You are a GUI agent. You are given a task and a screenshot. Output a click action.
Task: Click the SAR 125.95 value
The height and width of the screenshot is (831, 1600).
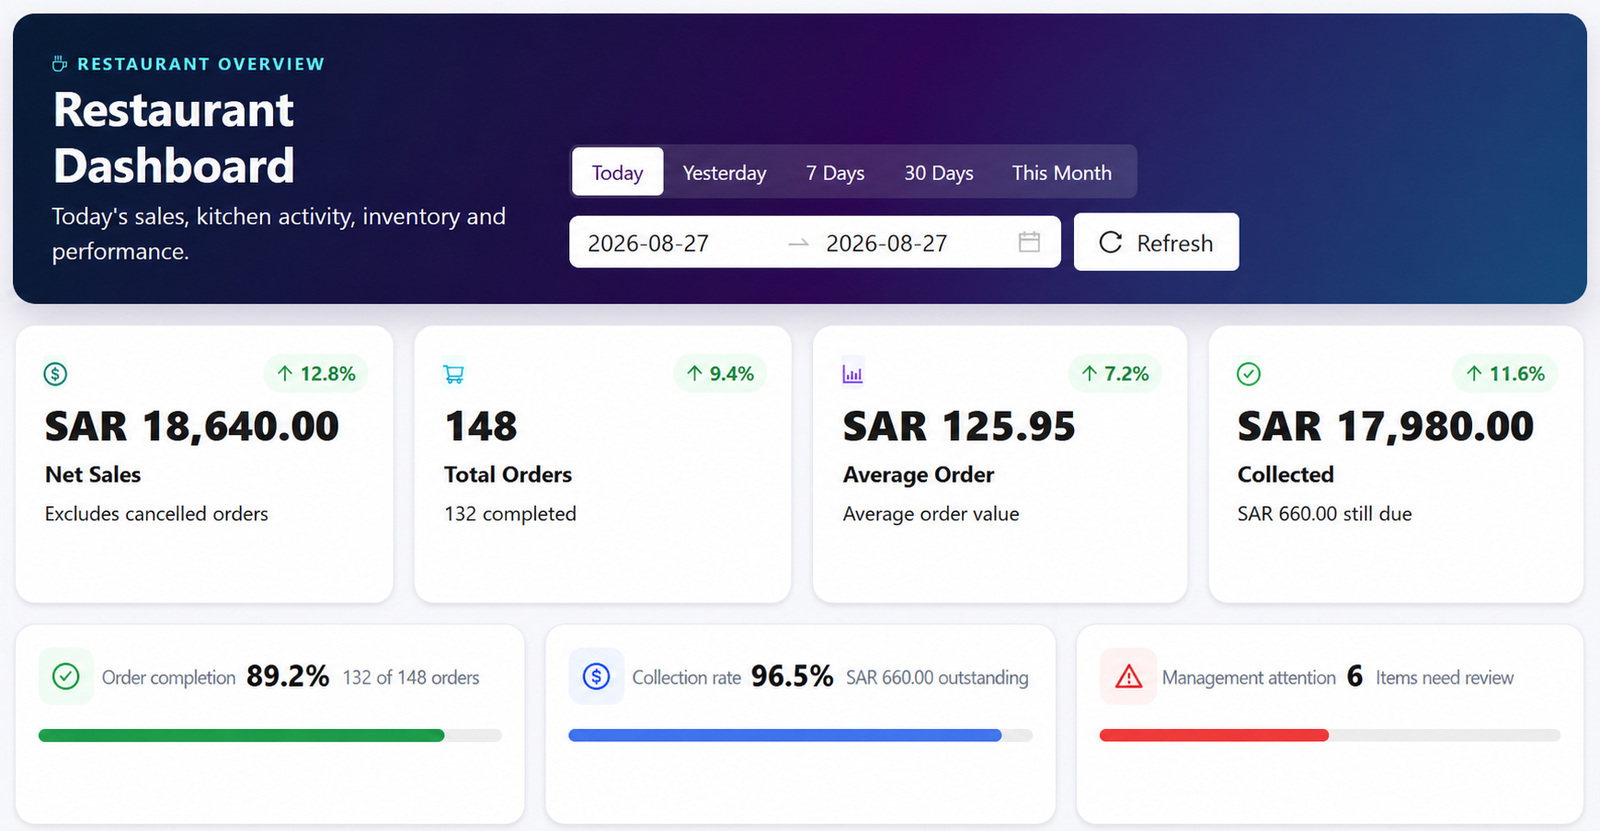pyautogui.click(x=959, y=427)
